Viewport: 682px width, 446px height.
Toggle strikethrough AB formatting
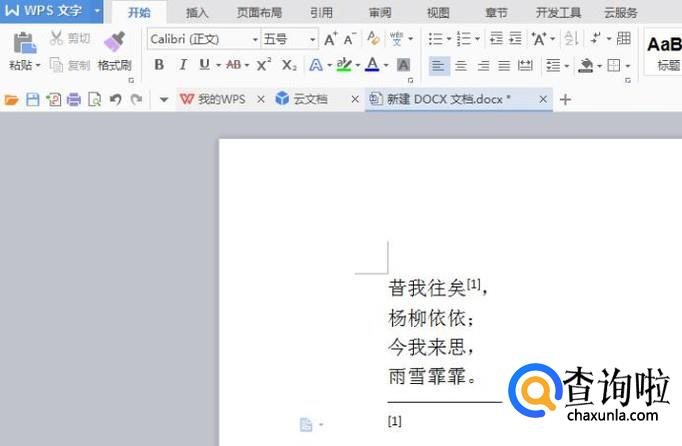pyautogui.click(x=234, y=65)
